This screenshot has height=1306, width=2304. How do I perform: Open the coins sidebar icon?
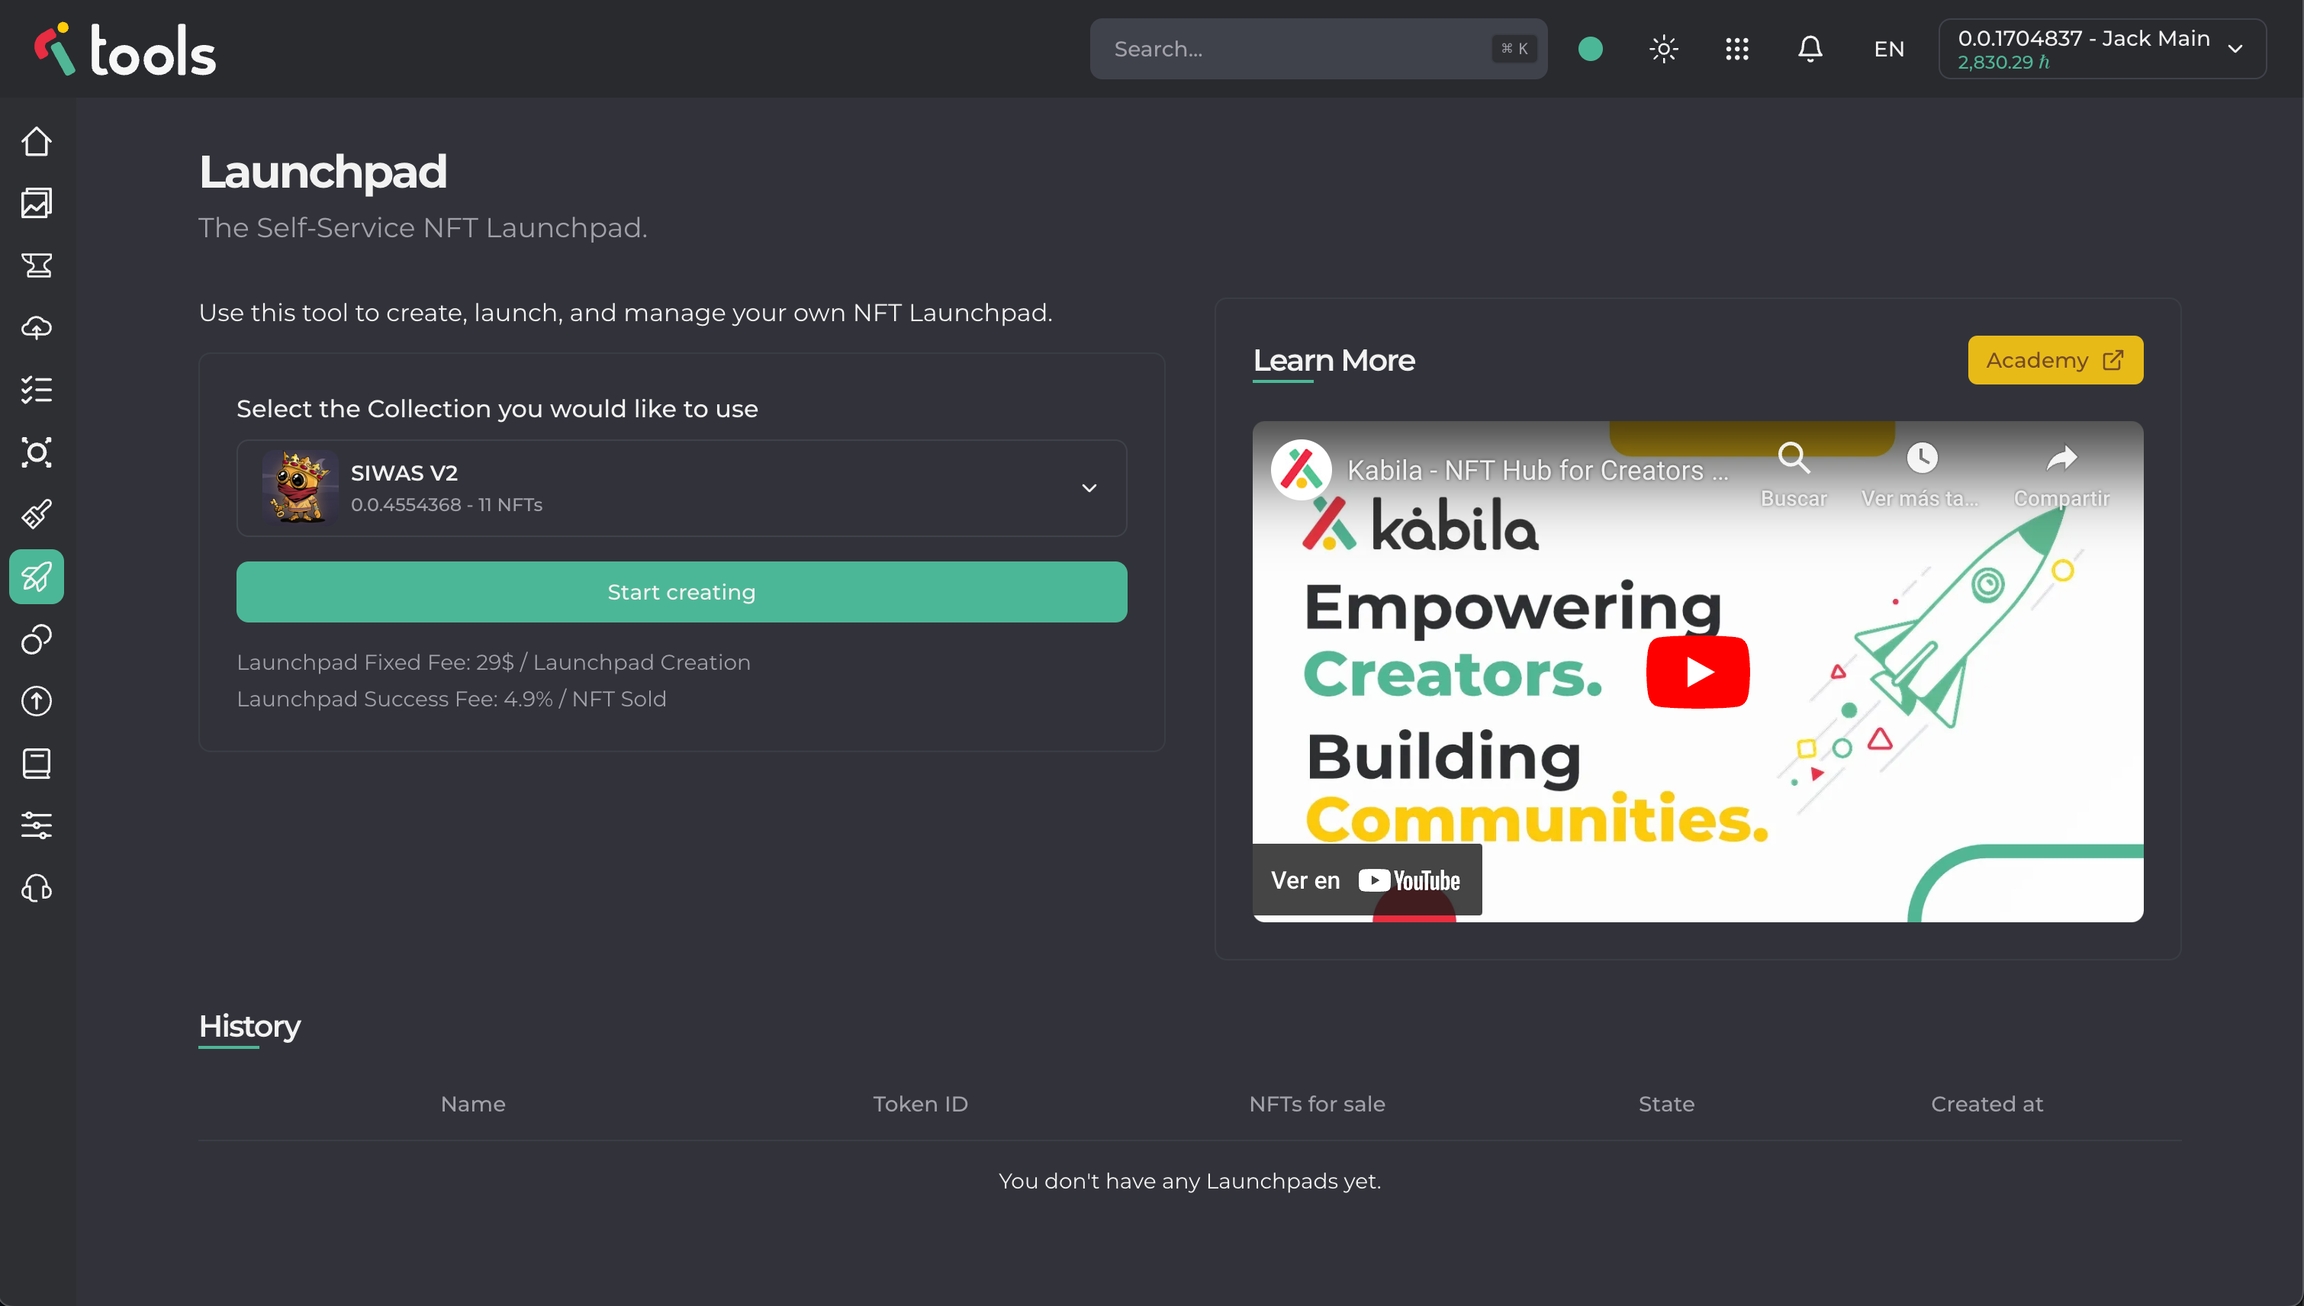[37, 639]
